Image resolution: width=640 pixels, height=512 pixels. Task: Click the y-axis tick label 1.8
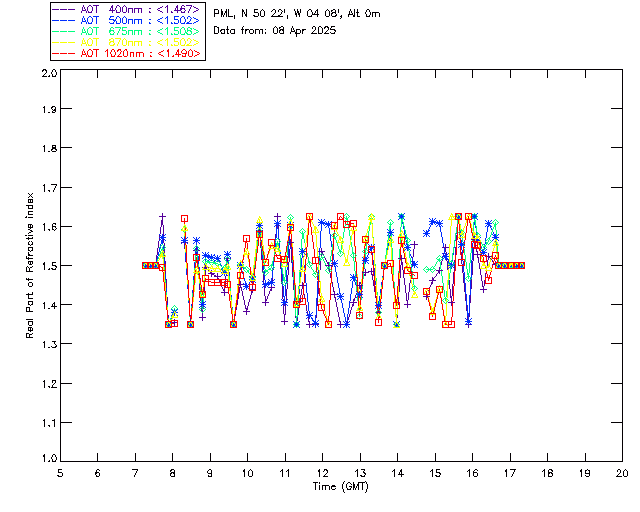49,148
